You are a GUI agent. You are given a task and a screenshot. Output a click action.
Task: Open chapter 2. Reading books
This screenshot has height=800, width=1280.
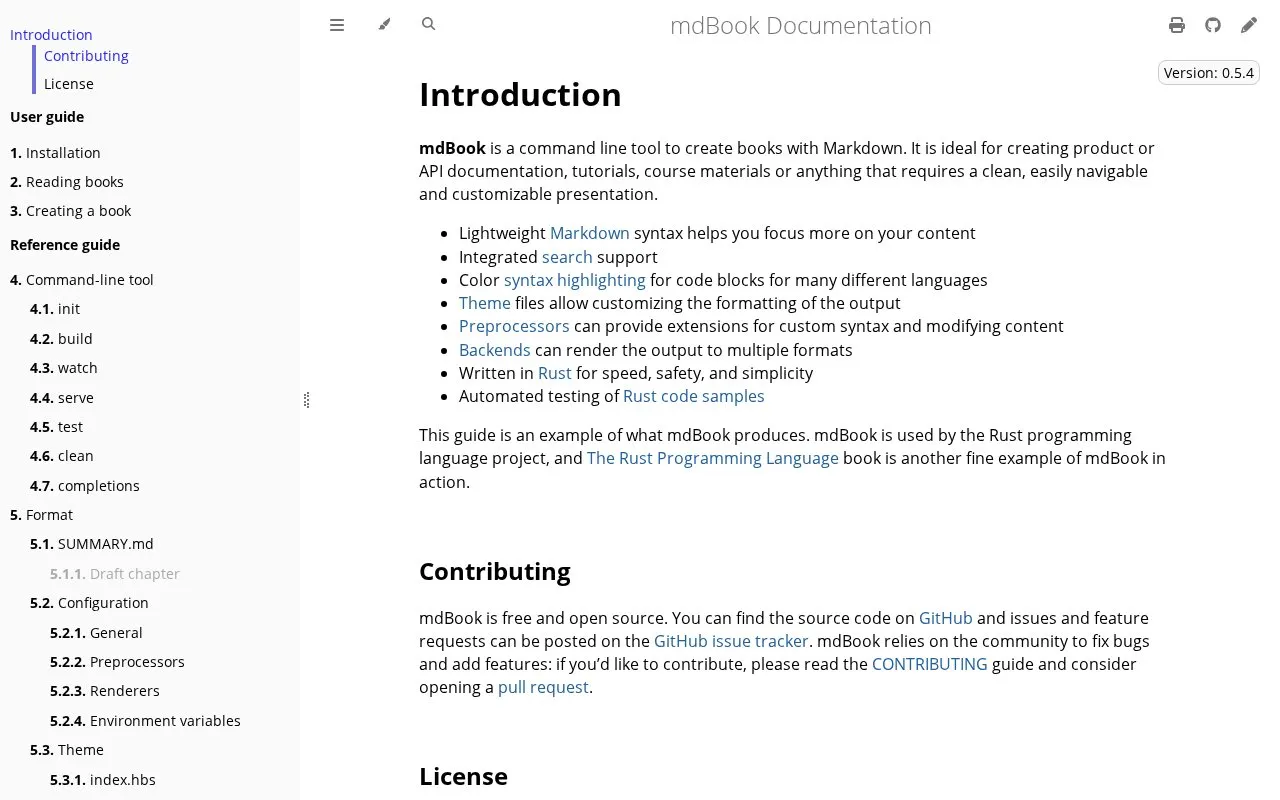(x=67, y=182)
